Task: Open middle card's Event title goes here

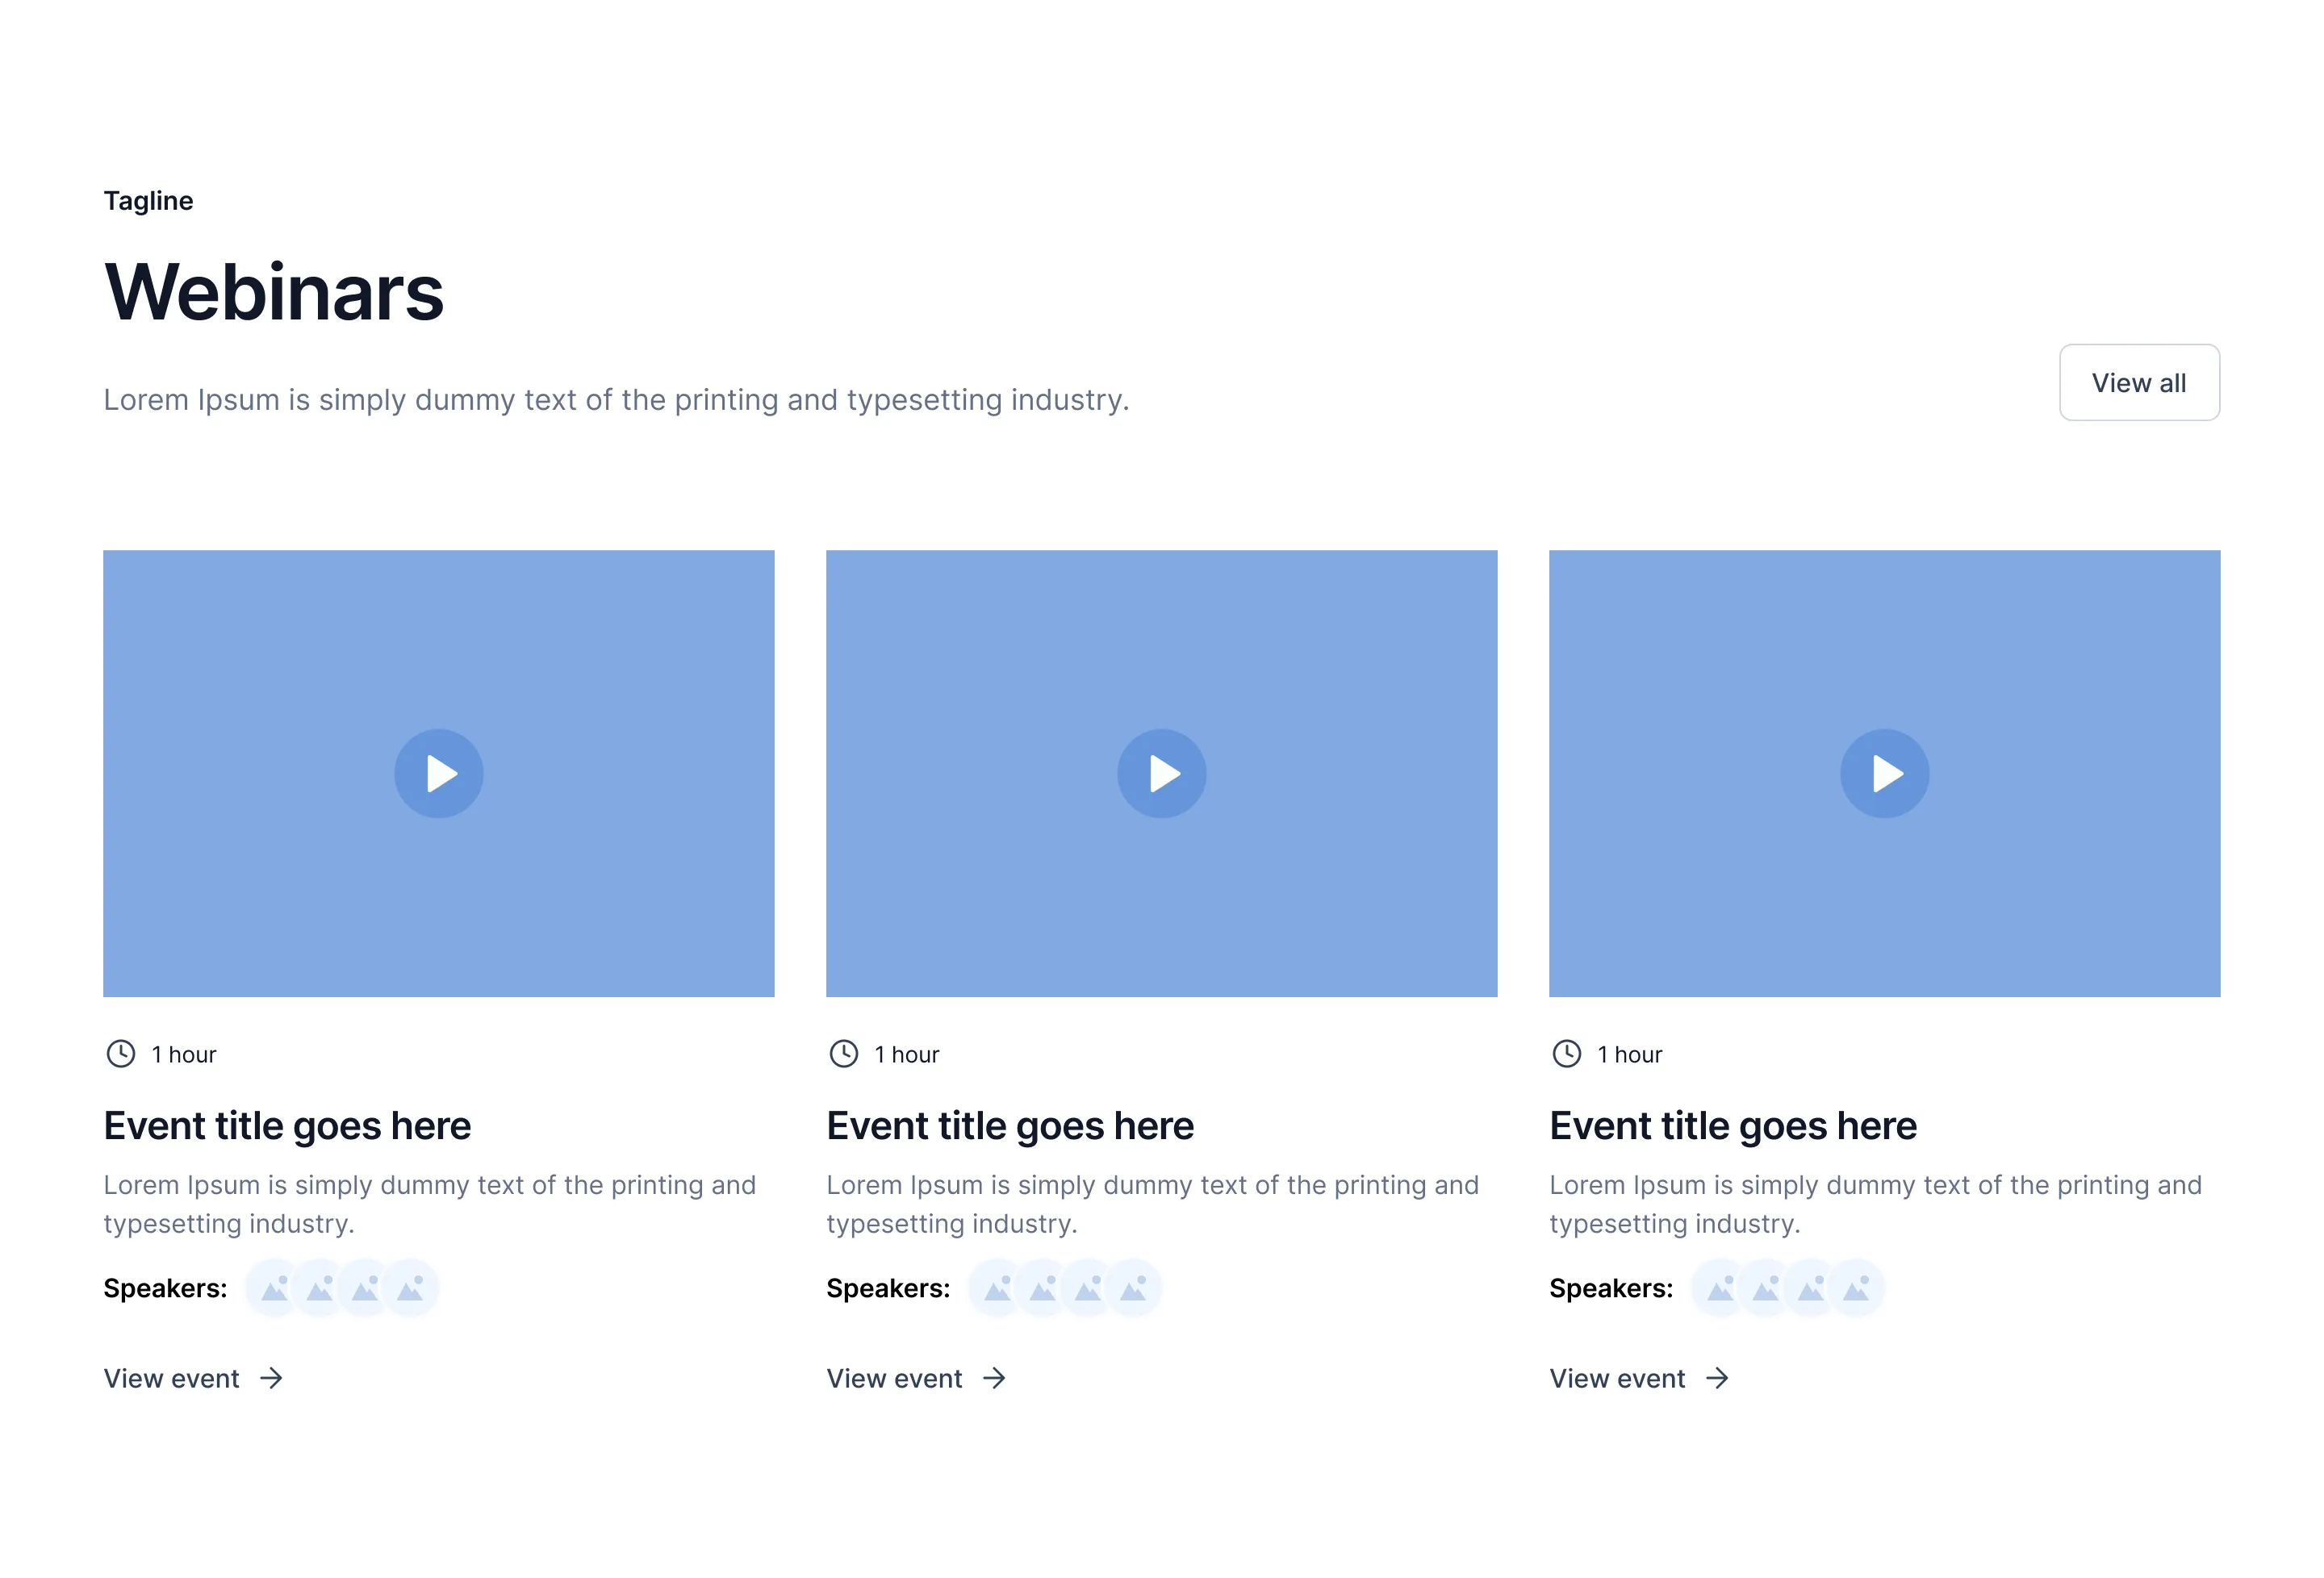Action: [x=1010, y=1126]
